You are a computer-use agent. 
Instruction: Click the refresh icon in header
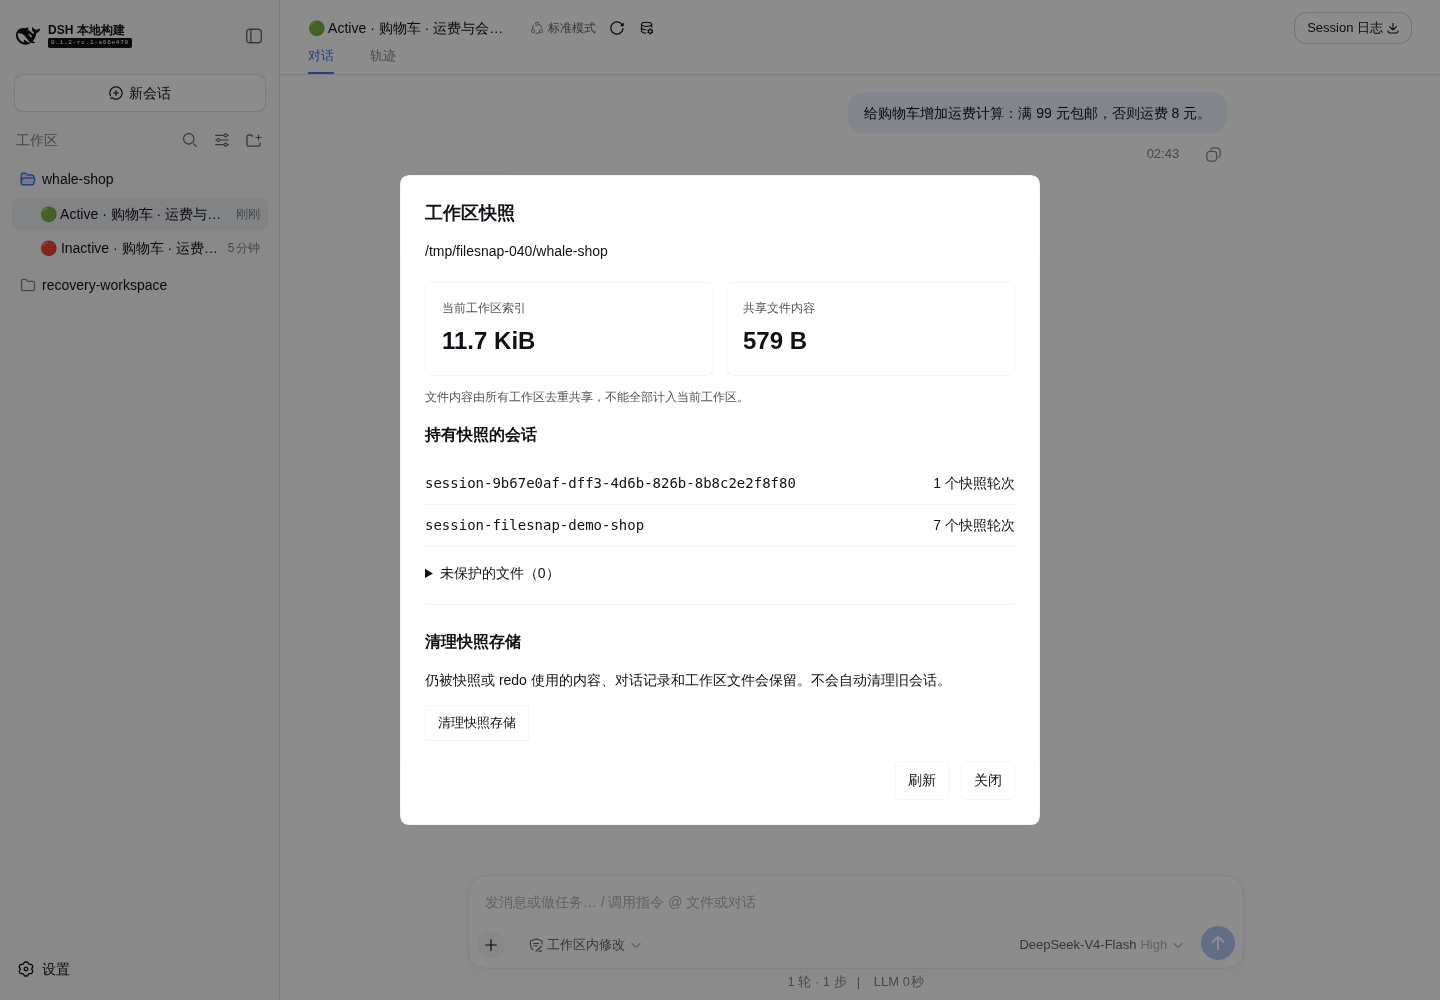[x=617, y=28]
